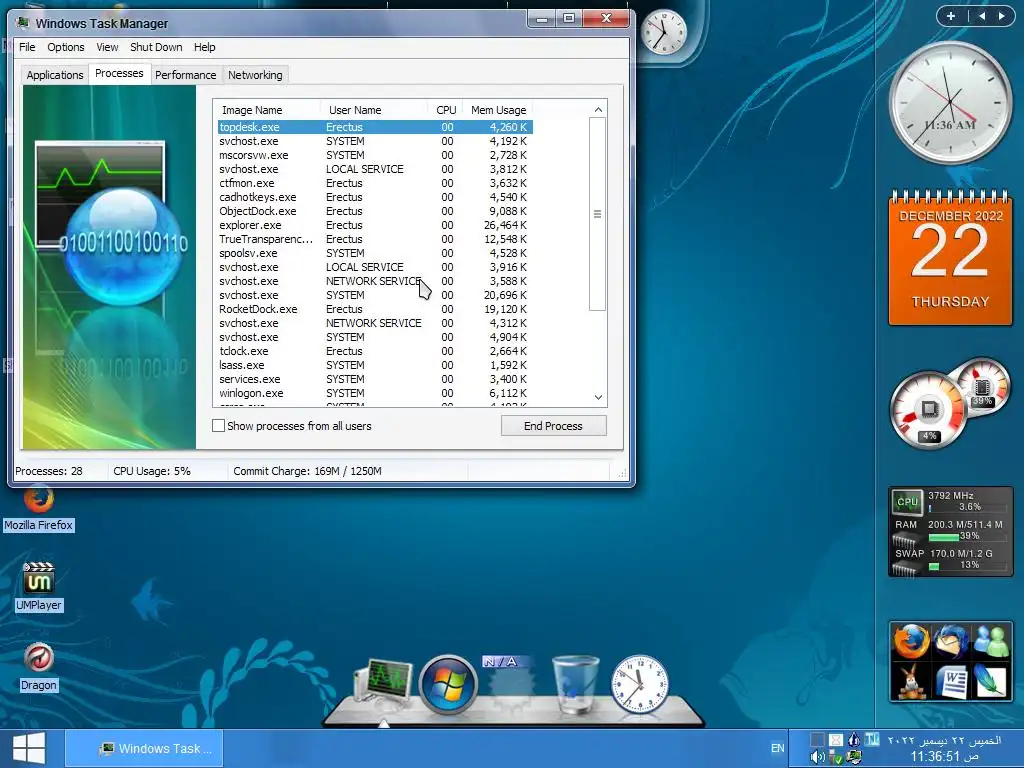This screenshot has height=768, width=1024.
Task: Open the Dragon desktop icon
Action: click(39, 667)
